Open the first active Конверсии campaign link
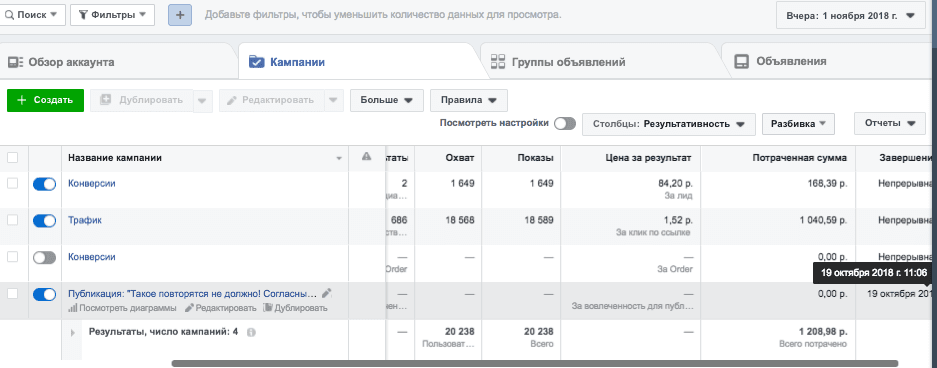The width and height of the screenshot is (937, 368). coord(91,183)
